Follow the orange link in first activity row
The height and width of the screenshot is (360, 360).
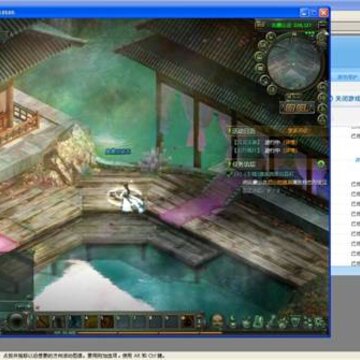coord(289,142)
